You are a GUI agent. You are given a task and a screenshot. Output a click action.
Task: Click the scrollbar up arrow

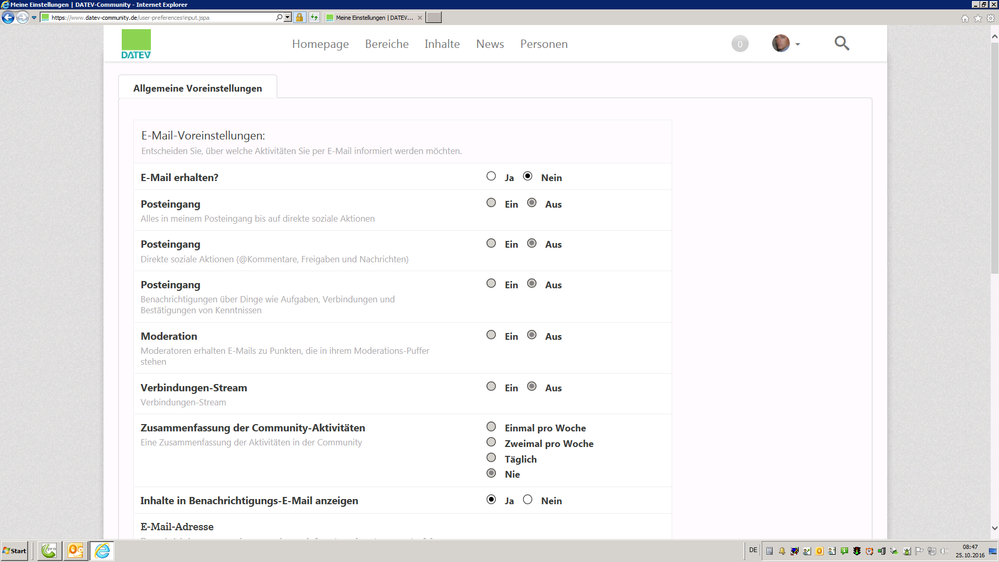click(x=994, y=36)
